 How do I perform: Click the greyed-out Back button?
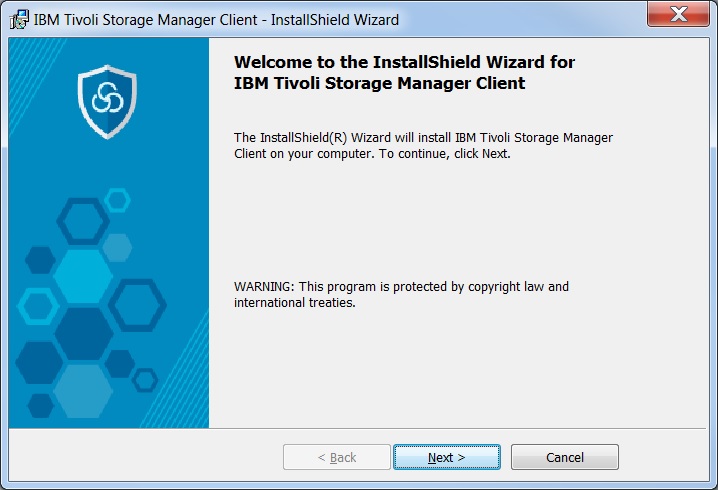point(337,457)
